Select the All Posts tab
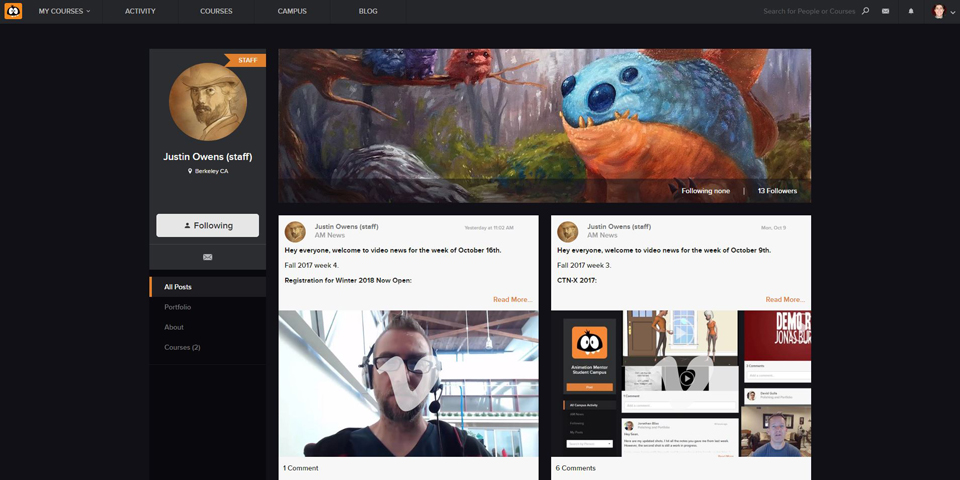Viewport: 960px width, 480px height. point(208,287)
